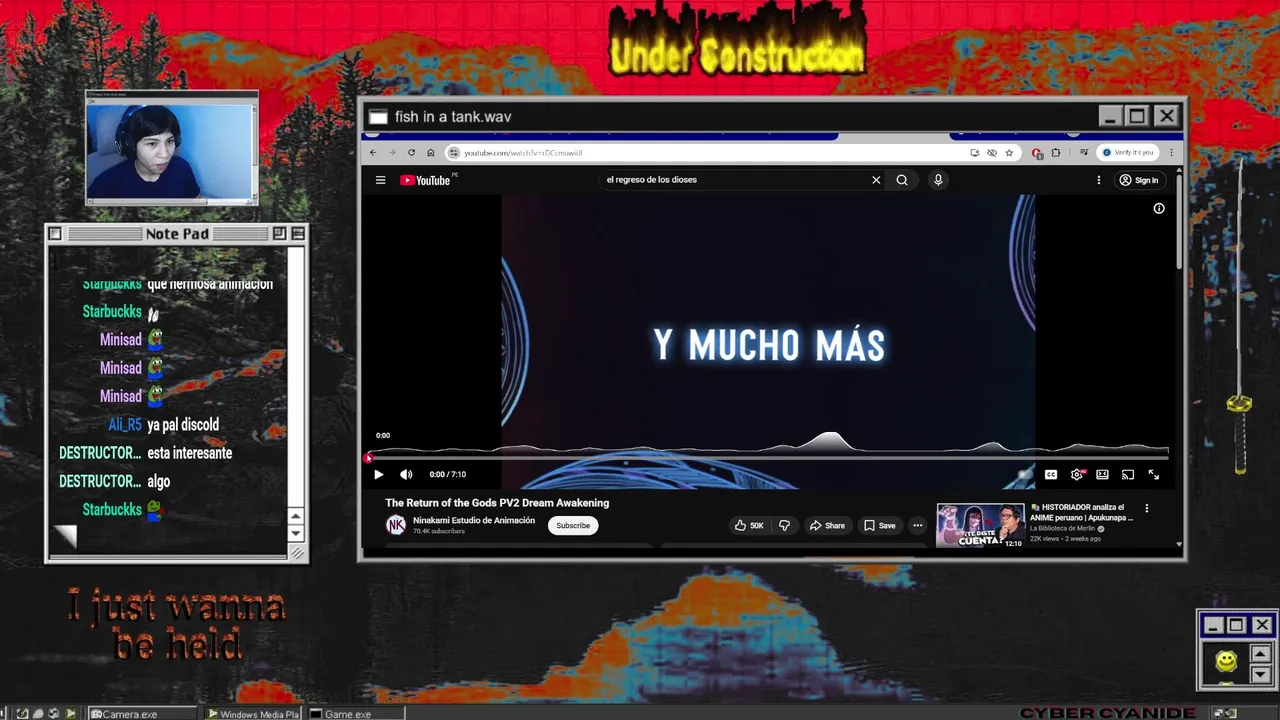1280x720 pixels.
Task: Go forward in the browser
Action: 392,153
